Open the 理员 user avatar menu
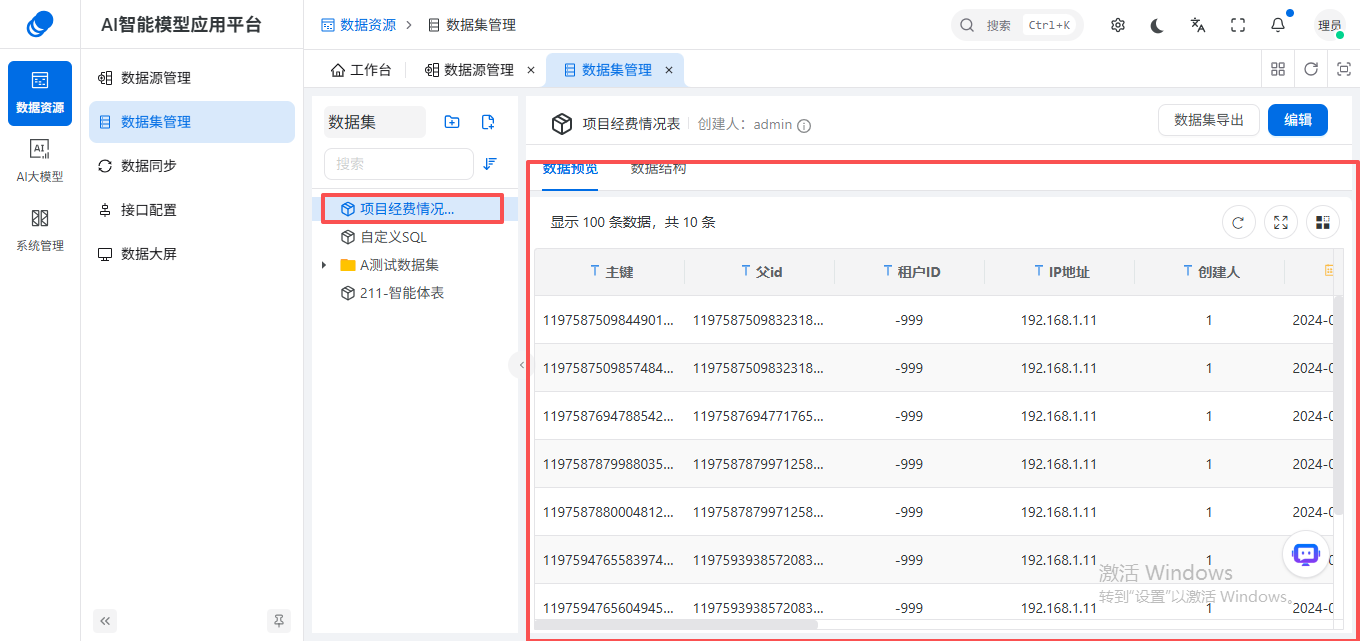 [1330, 25]
